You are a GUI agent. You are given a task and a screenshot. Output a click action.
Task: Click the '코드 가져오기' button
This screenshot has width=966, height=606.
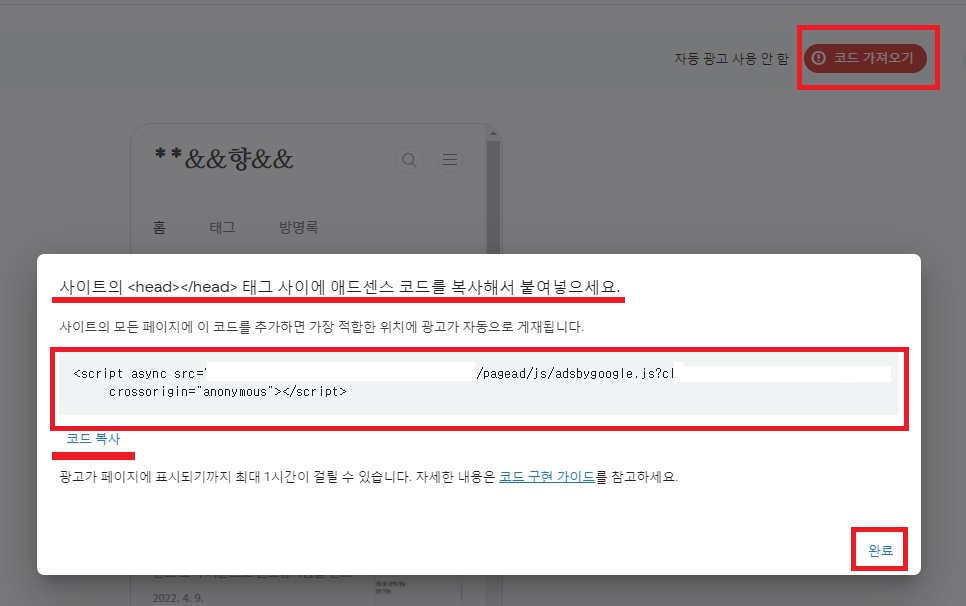point(865,58)
